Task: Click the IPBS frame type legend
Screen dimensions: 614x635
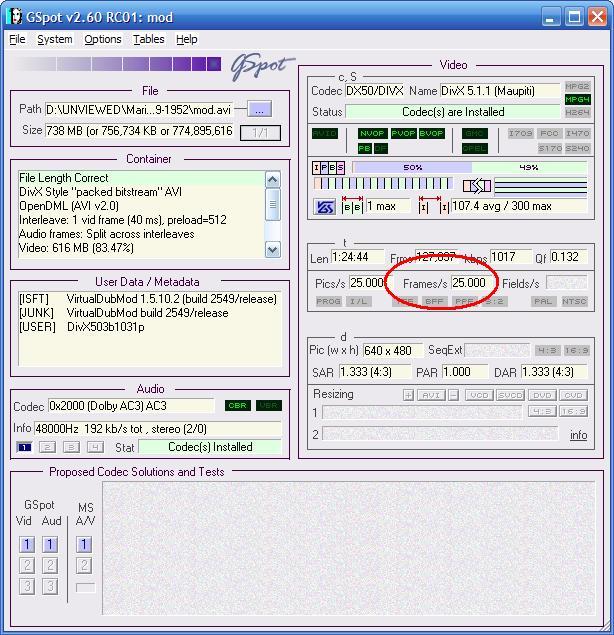Action: pyautogui.click(x=328, y=167)
